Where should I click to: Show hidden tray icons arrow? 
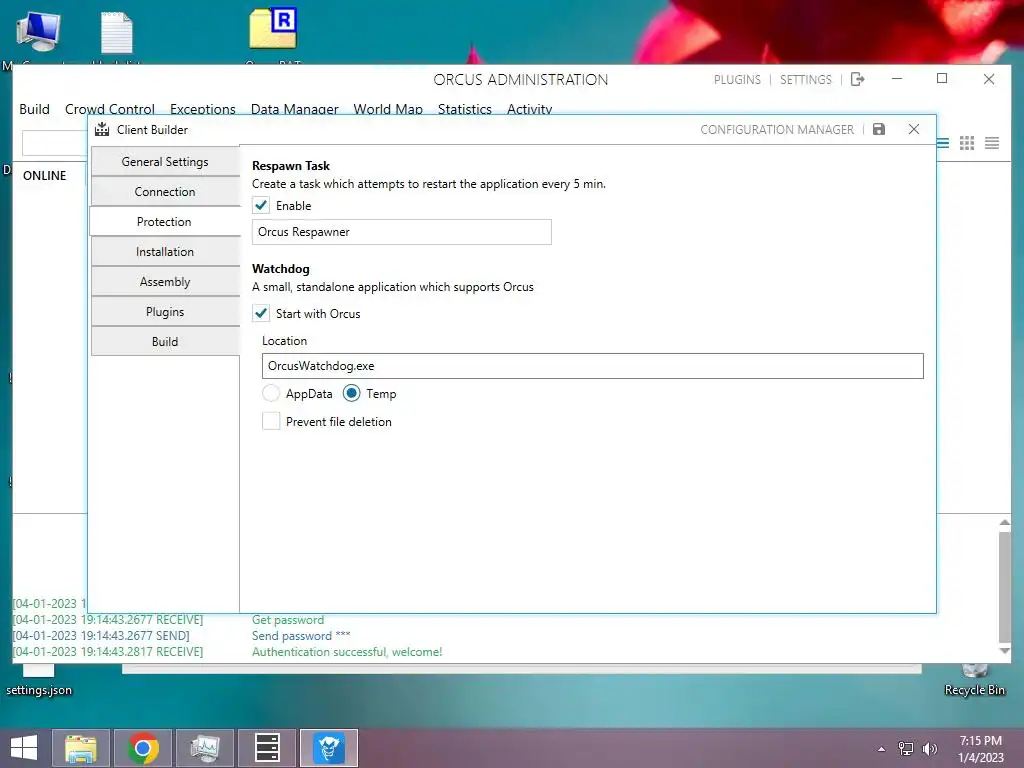(882, 749)
